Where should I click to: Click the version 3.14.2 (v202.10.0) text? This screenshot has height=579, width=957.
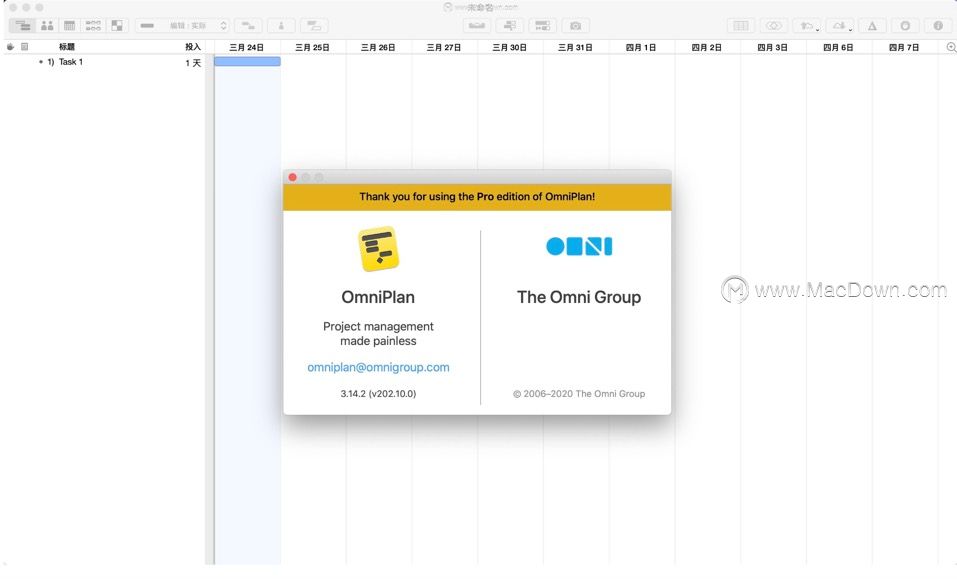point(378,394)
